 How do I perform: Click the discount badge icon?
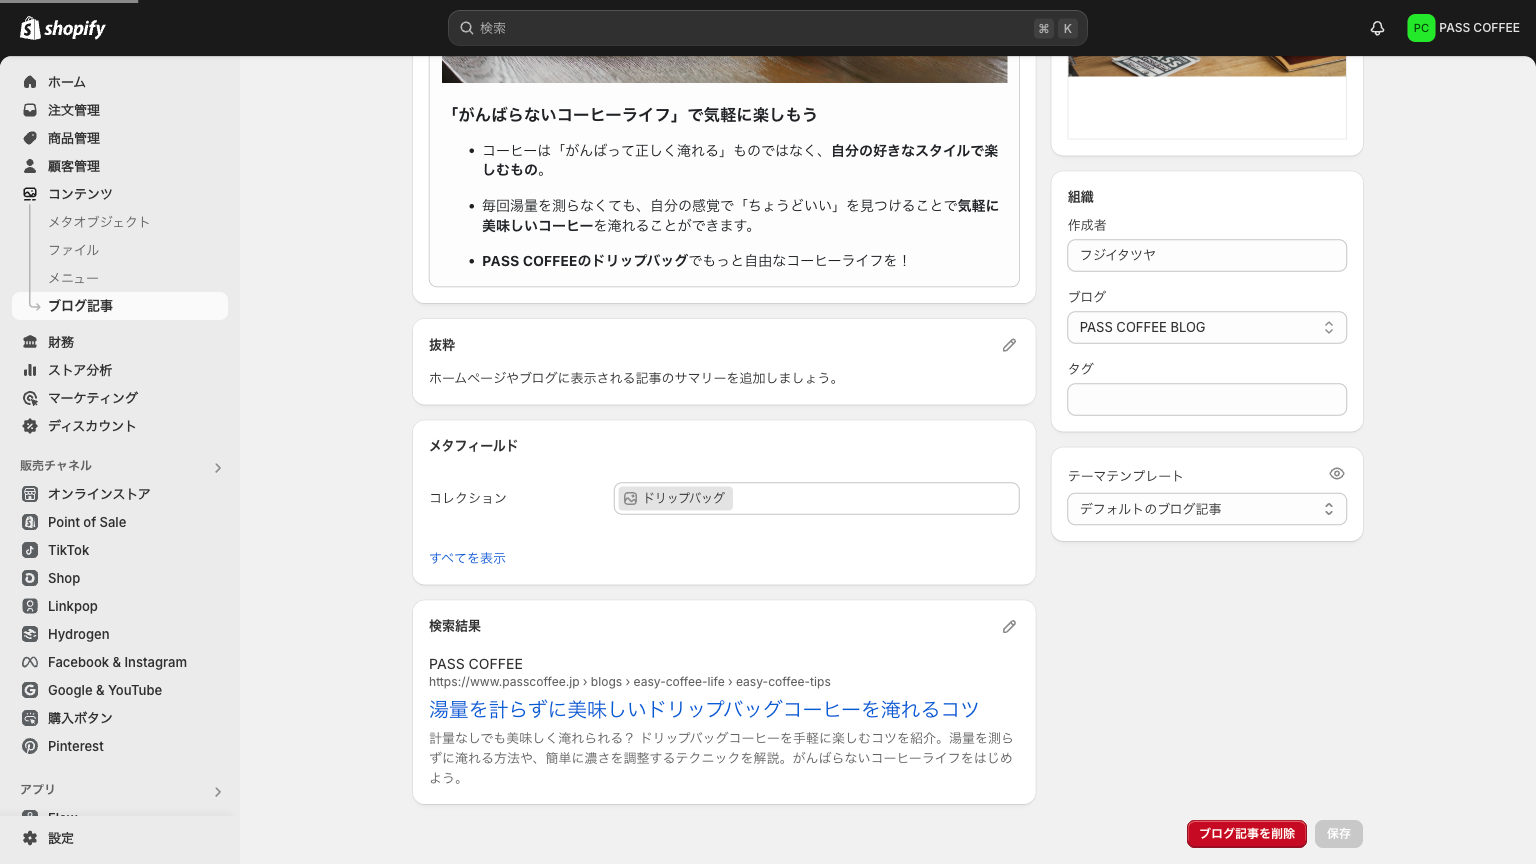pyautogui.click(x=30, y=426)
